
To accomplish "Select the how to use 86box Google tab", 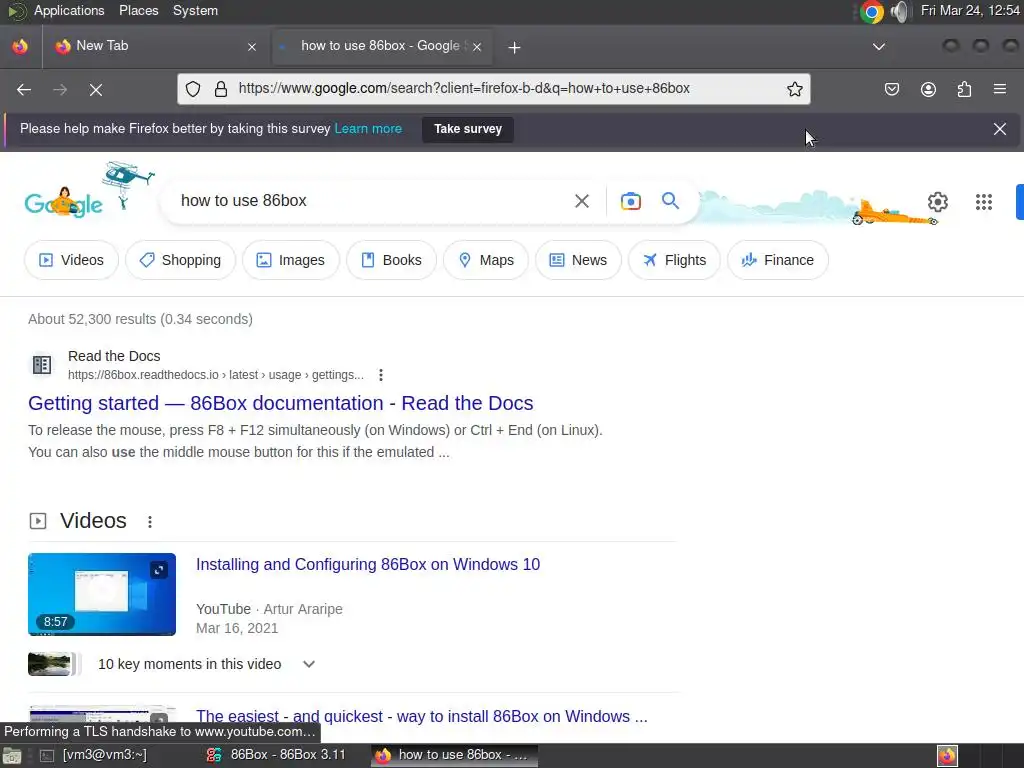I will [382, 46].
